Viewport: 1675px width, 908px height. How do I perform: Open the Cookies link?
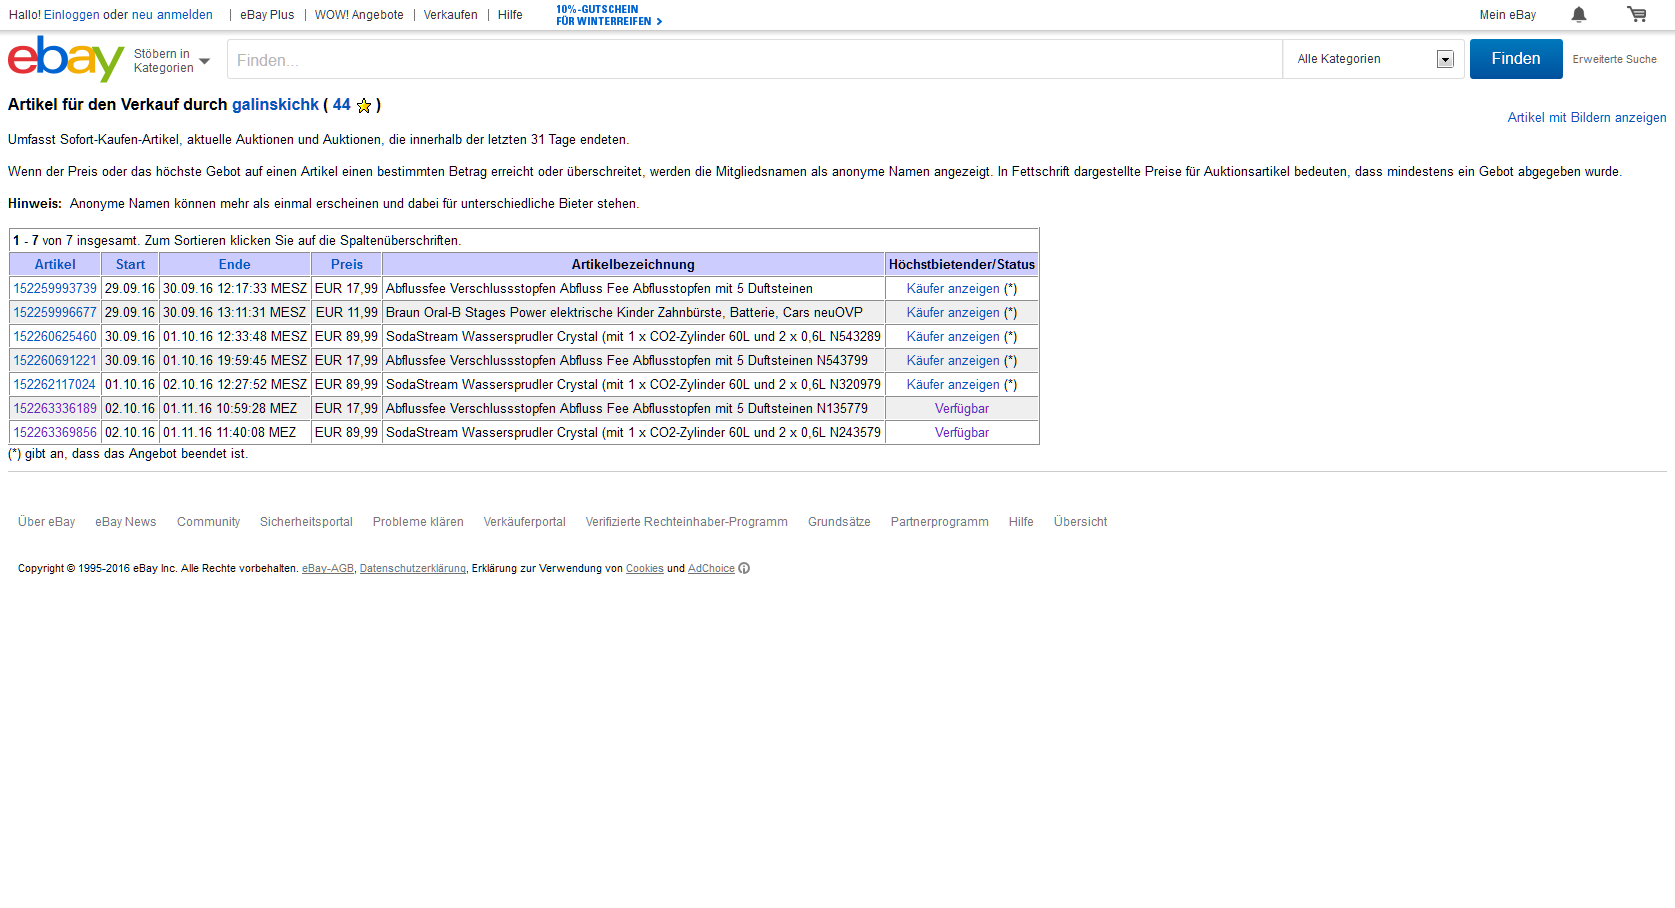(645, 569)
